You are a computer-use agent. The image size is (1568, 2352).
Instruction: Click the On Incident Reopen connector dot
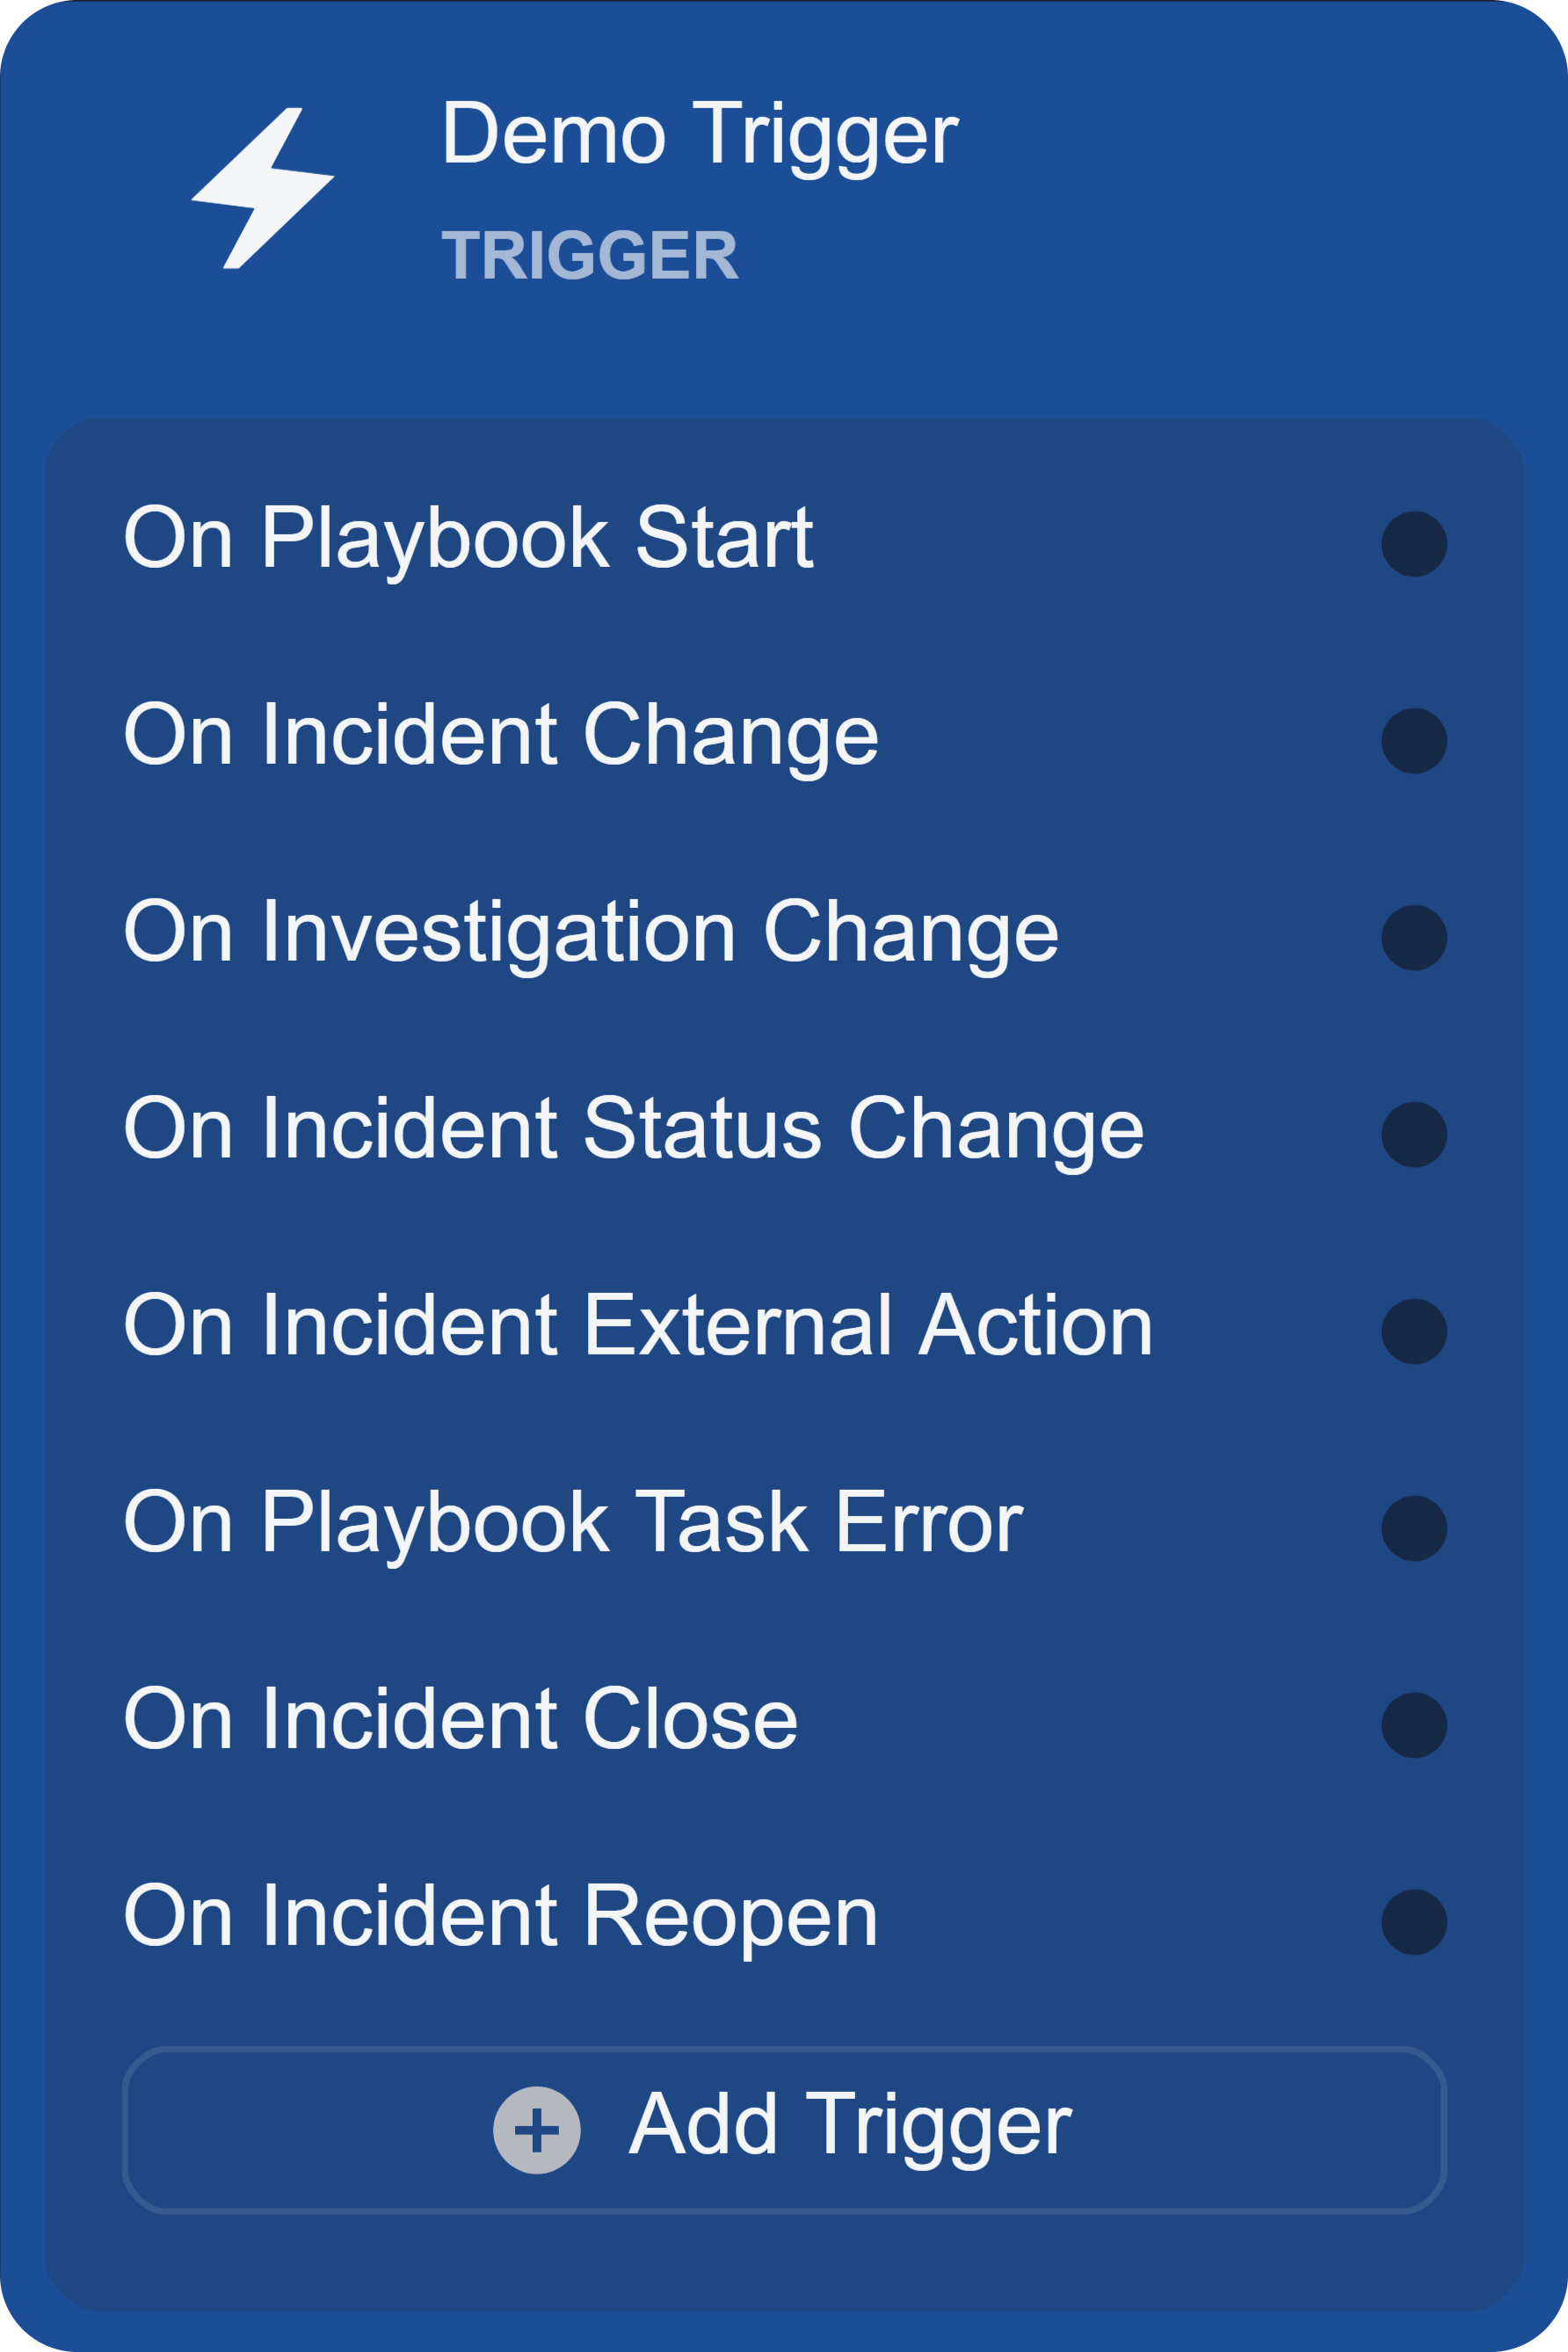[1414, 1922]
